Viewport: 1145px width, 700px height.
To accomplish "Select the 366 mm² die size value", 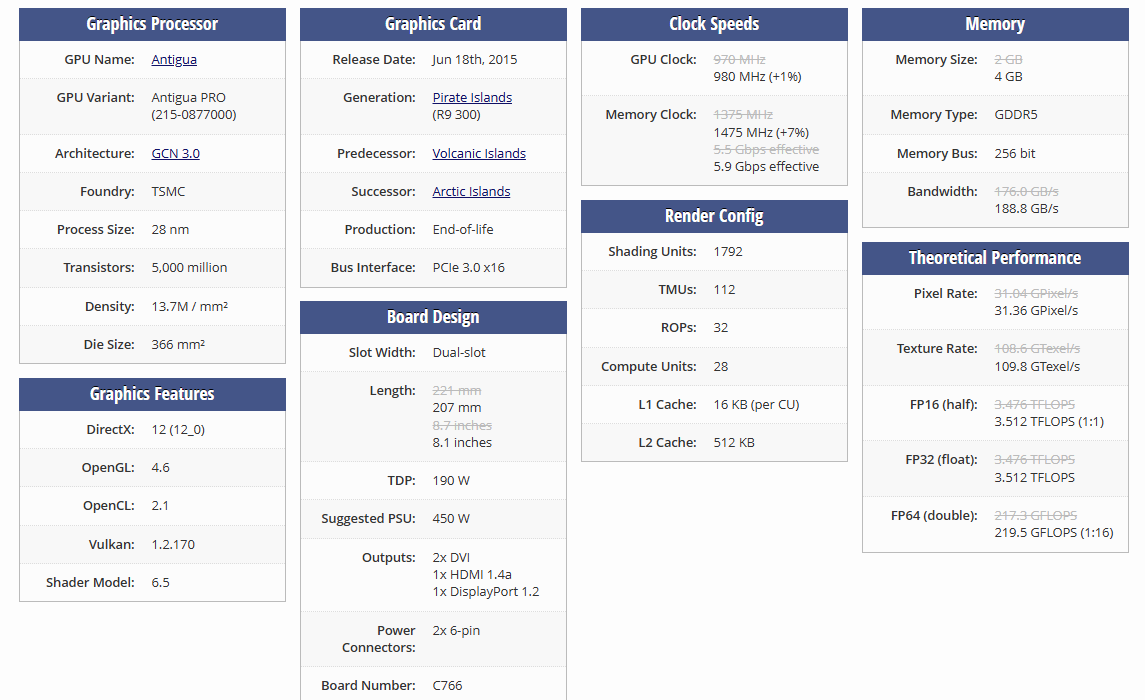I will click(177, 345).
